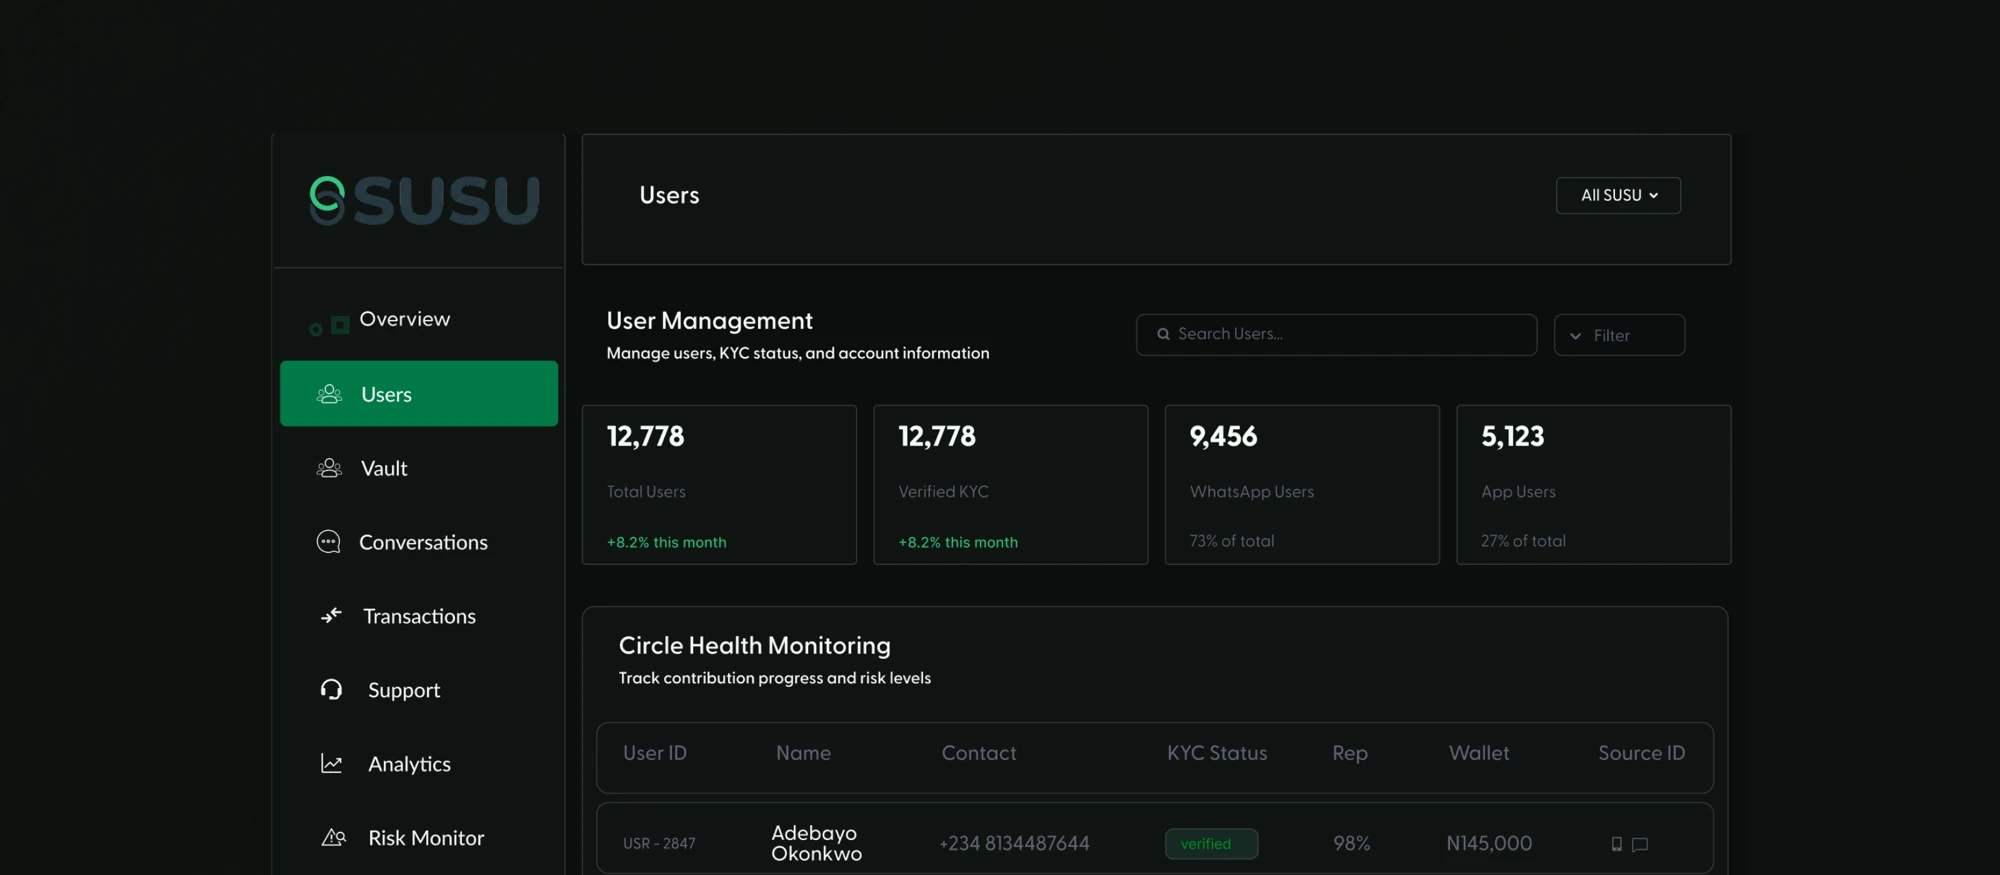Click user ID USR - 2847
Screen dimensions: 2000x875
click(x=659, y=844)
